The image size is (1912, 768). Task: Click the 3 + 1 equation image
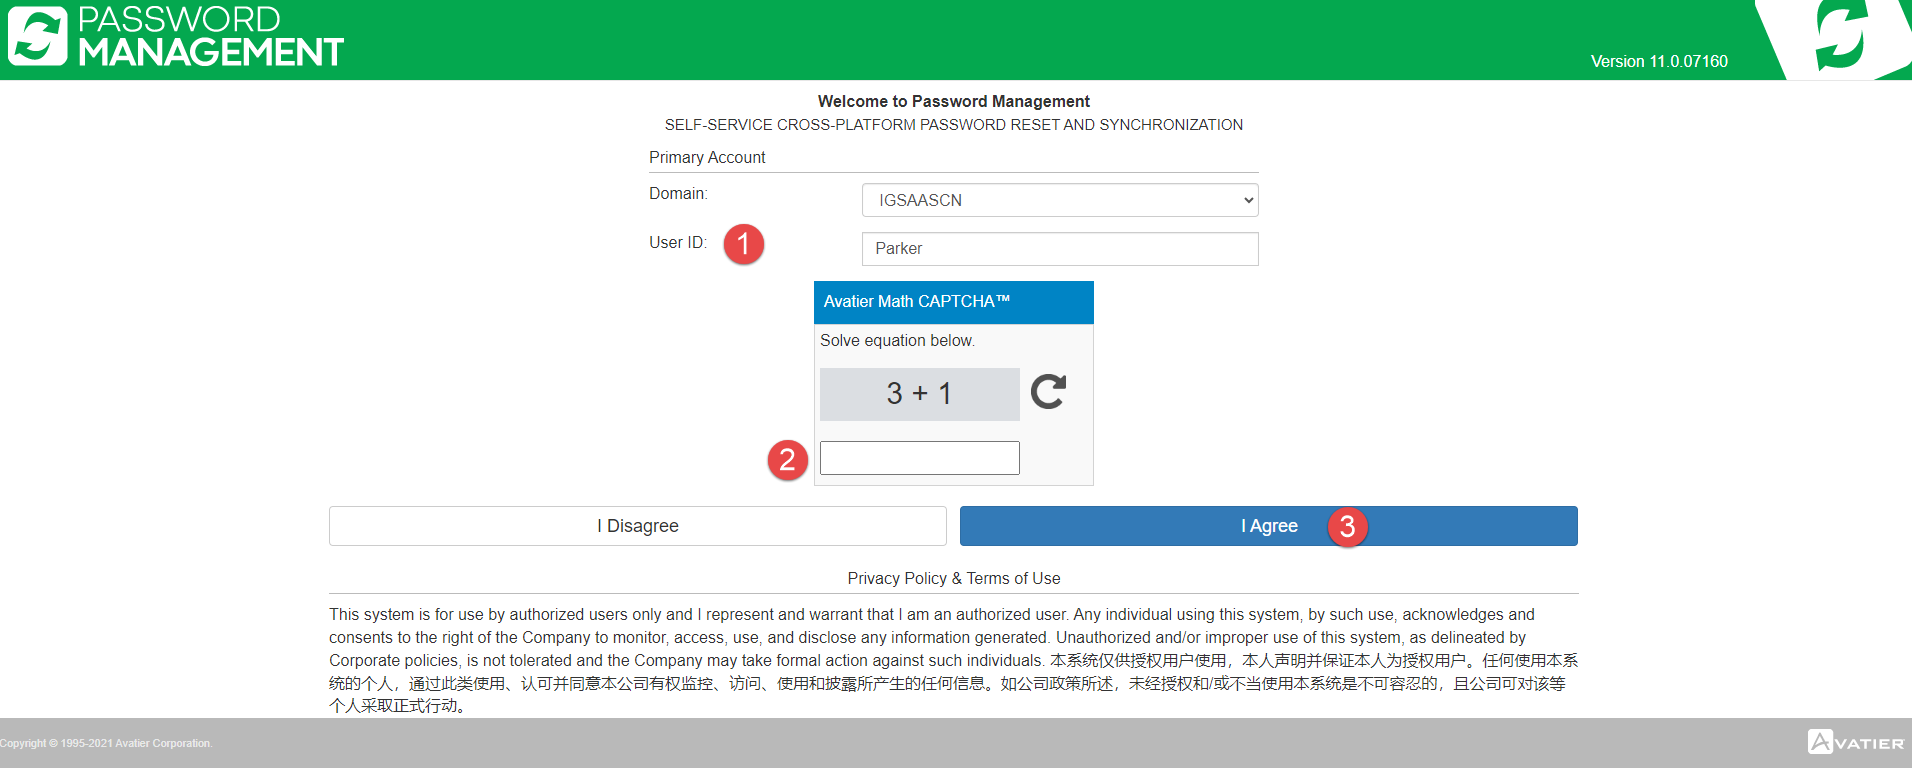pyautogui.click(x=919, y=394)
